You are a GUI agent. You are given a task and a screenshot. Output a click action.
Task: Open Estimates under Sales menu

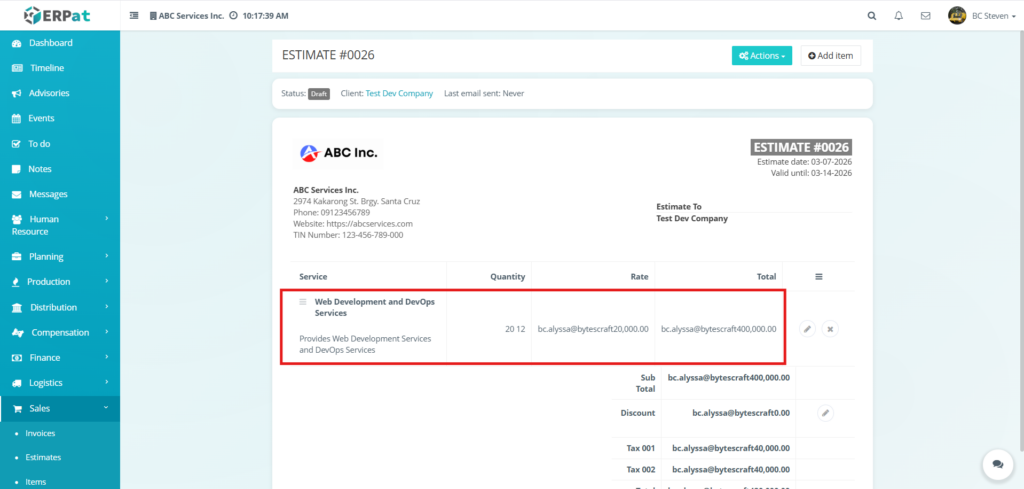click(43, 457)
